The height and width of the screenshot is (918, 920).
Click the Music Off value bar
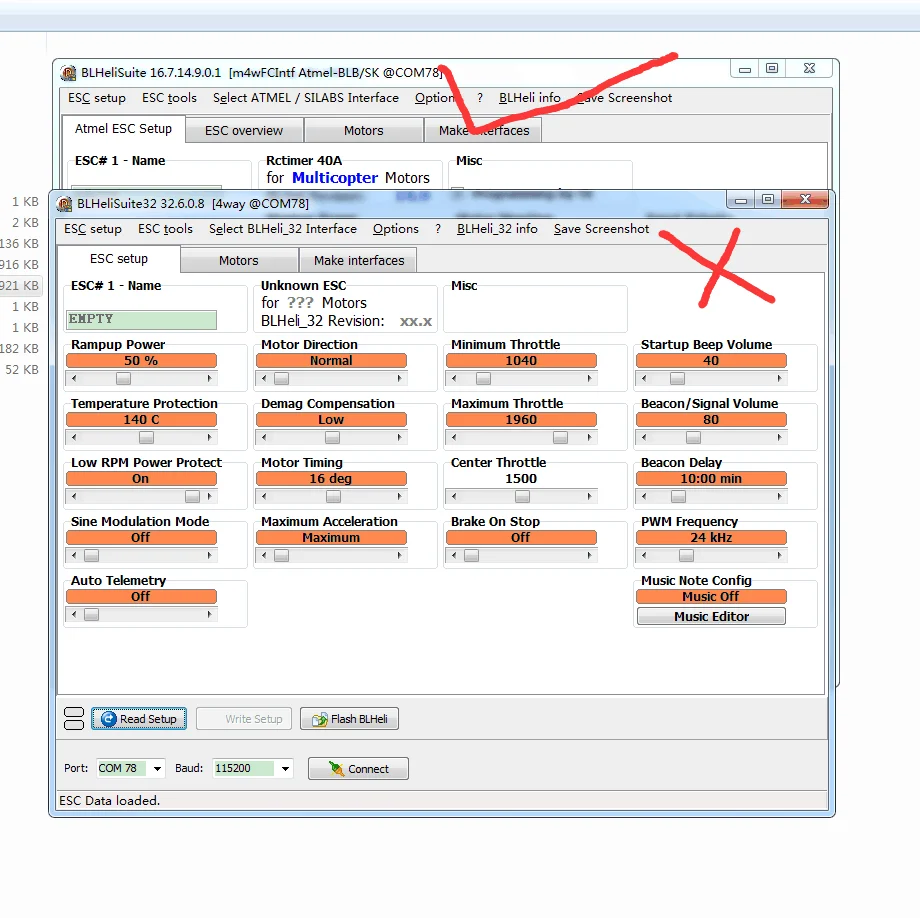point(711,597)
